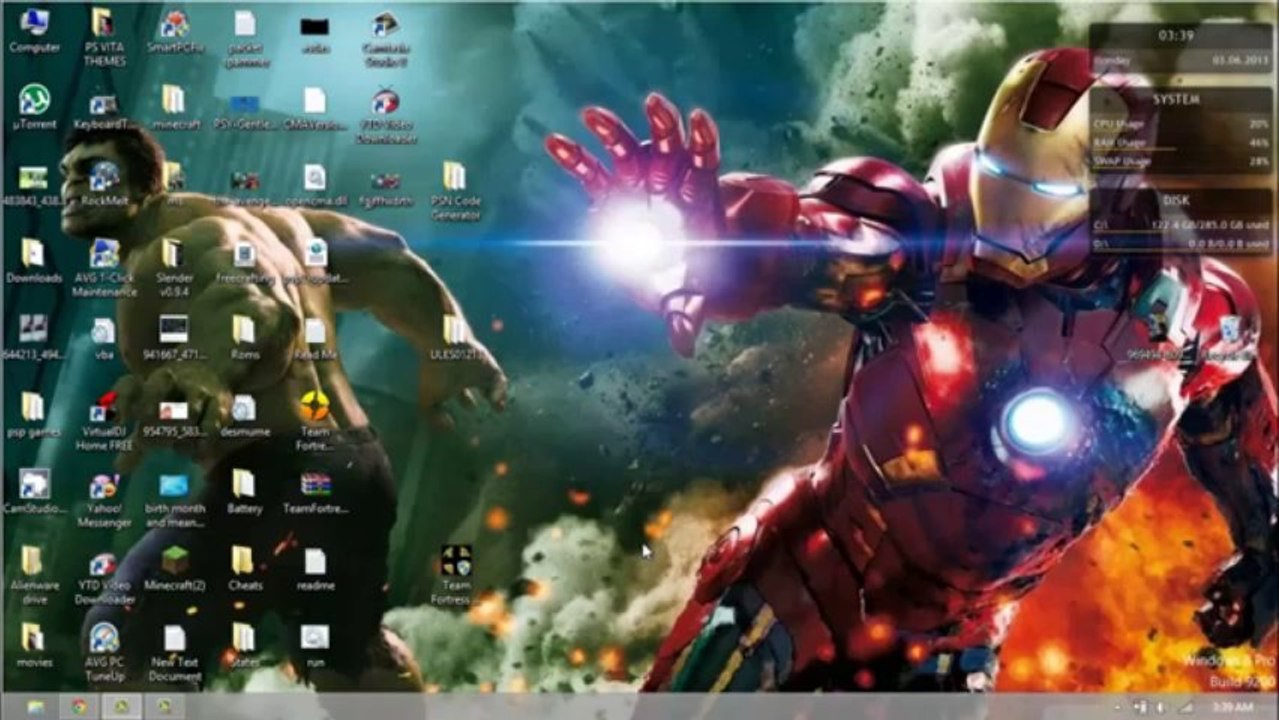The width and height of the screenshot is (1279, 720).
Task: Launch the Camtasia Studio shortcut
Action: [385, 38]
